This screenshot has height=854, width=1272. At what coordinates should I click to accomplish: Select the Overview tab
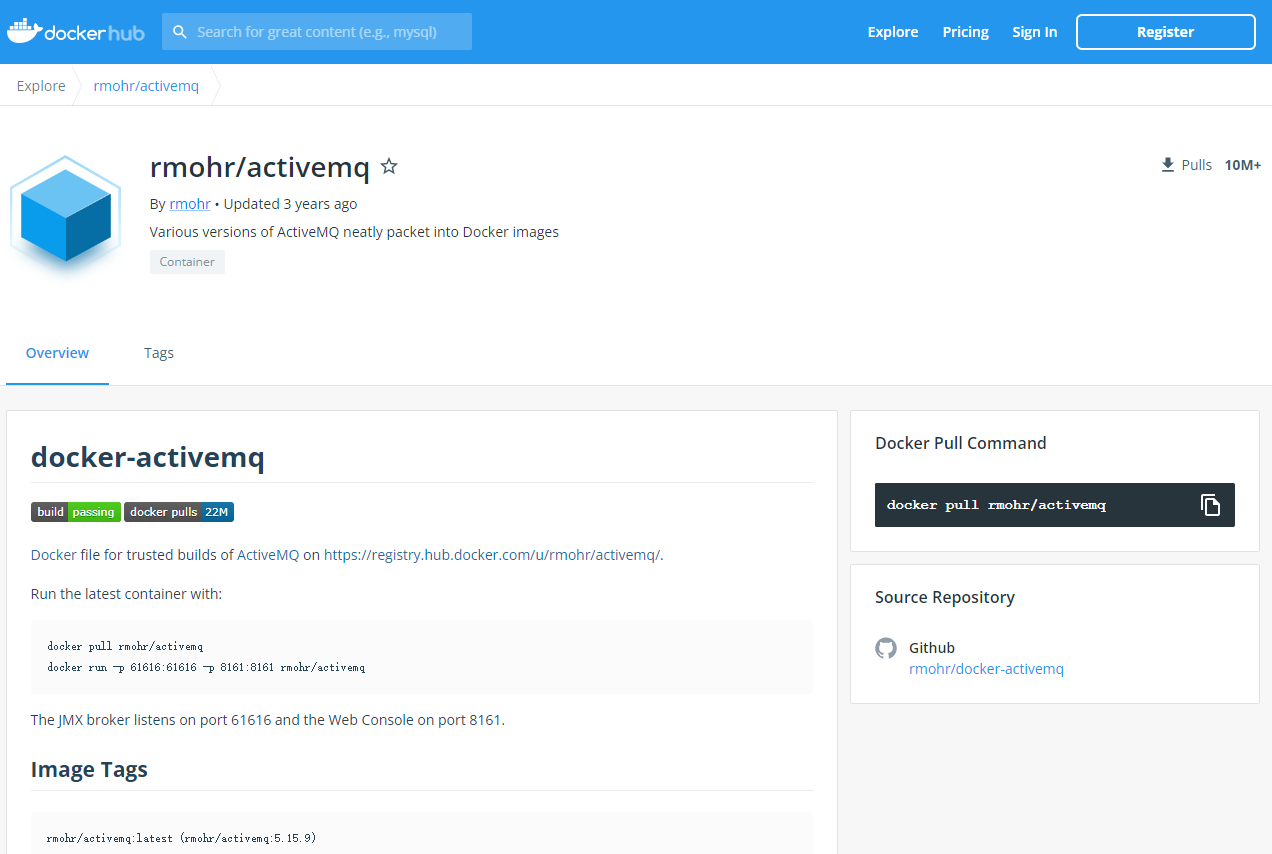(57, 353)
